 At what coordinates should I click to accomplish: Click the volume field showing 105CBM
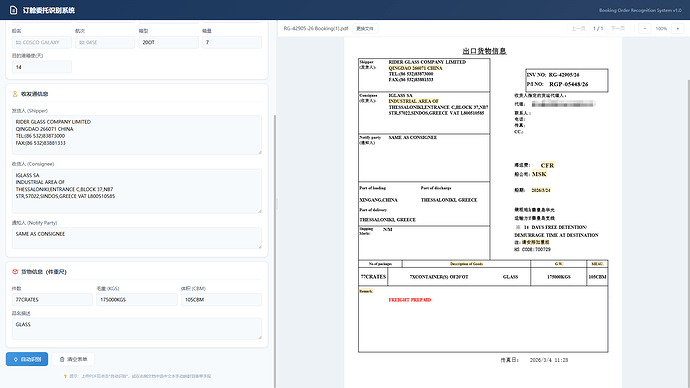221,300
